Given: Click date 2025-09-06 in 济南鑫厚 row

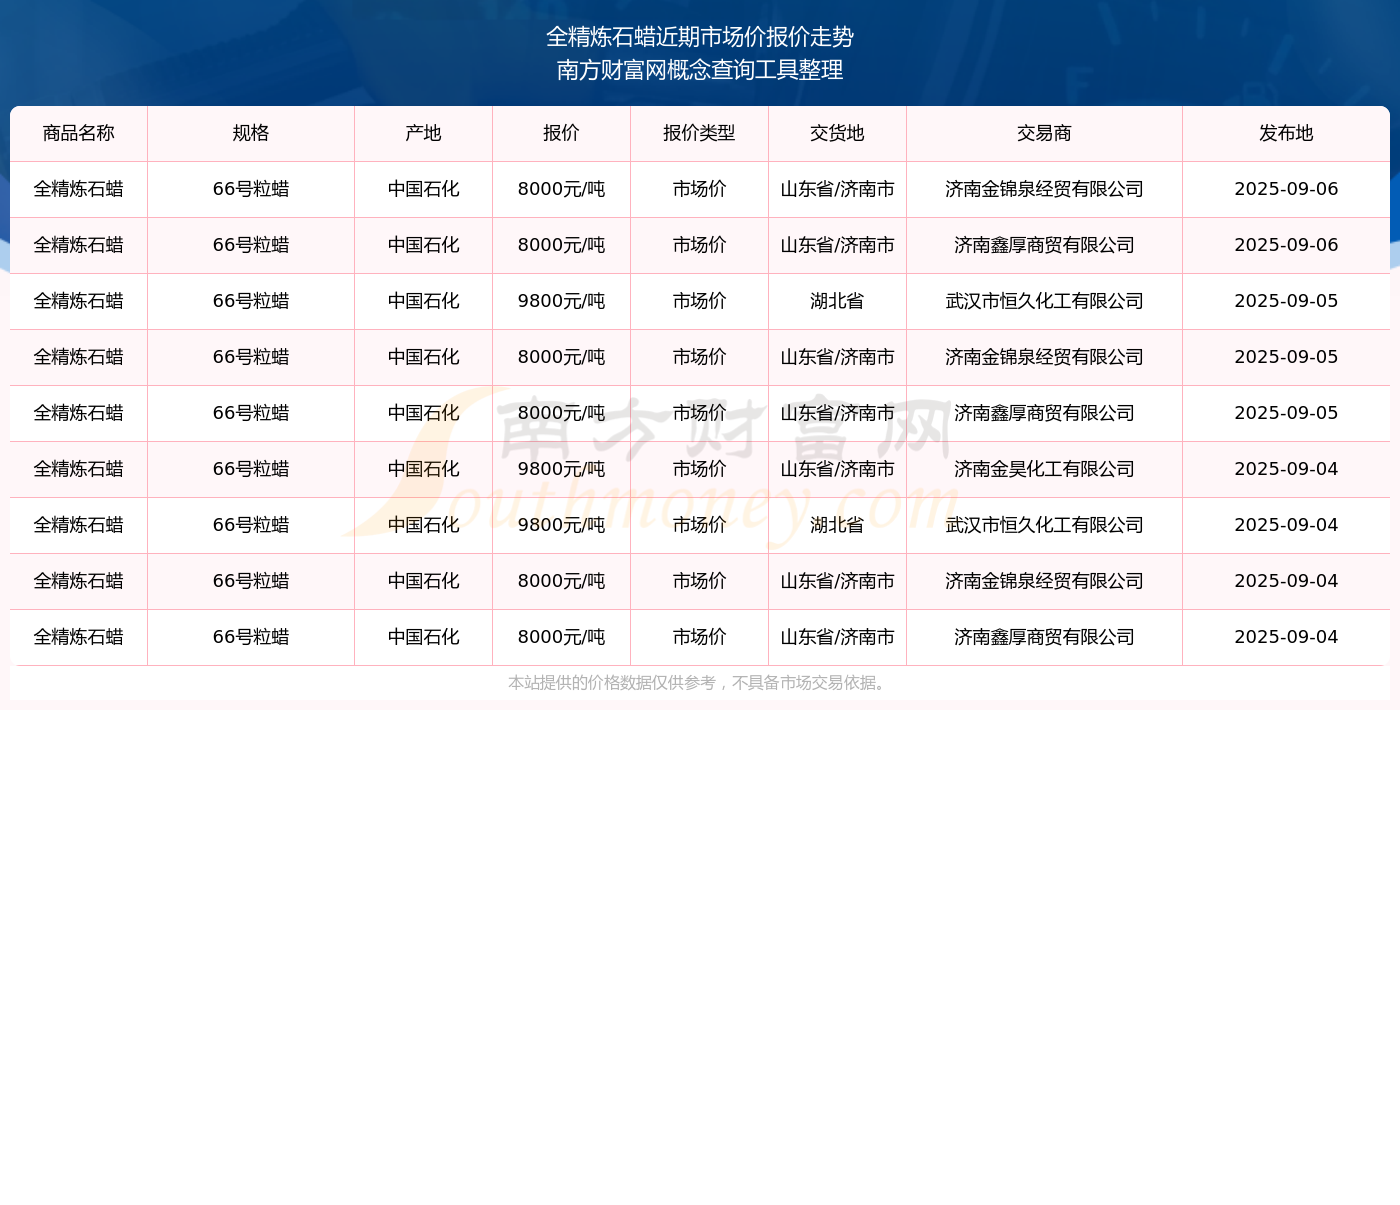Looking at the screenshot, I should pyautogui.click(x=1287, y=245).
